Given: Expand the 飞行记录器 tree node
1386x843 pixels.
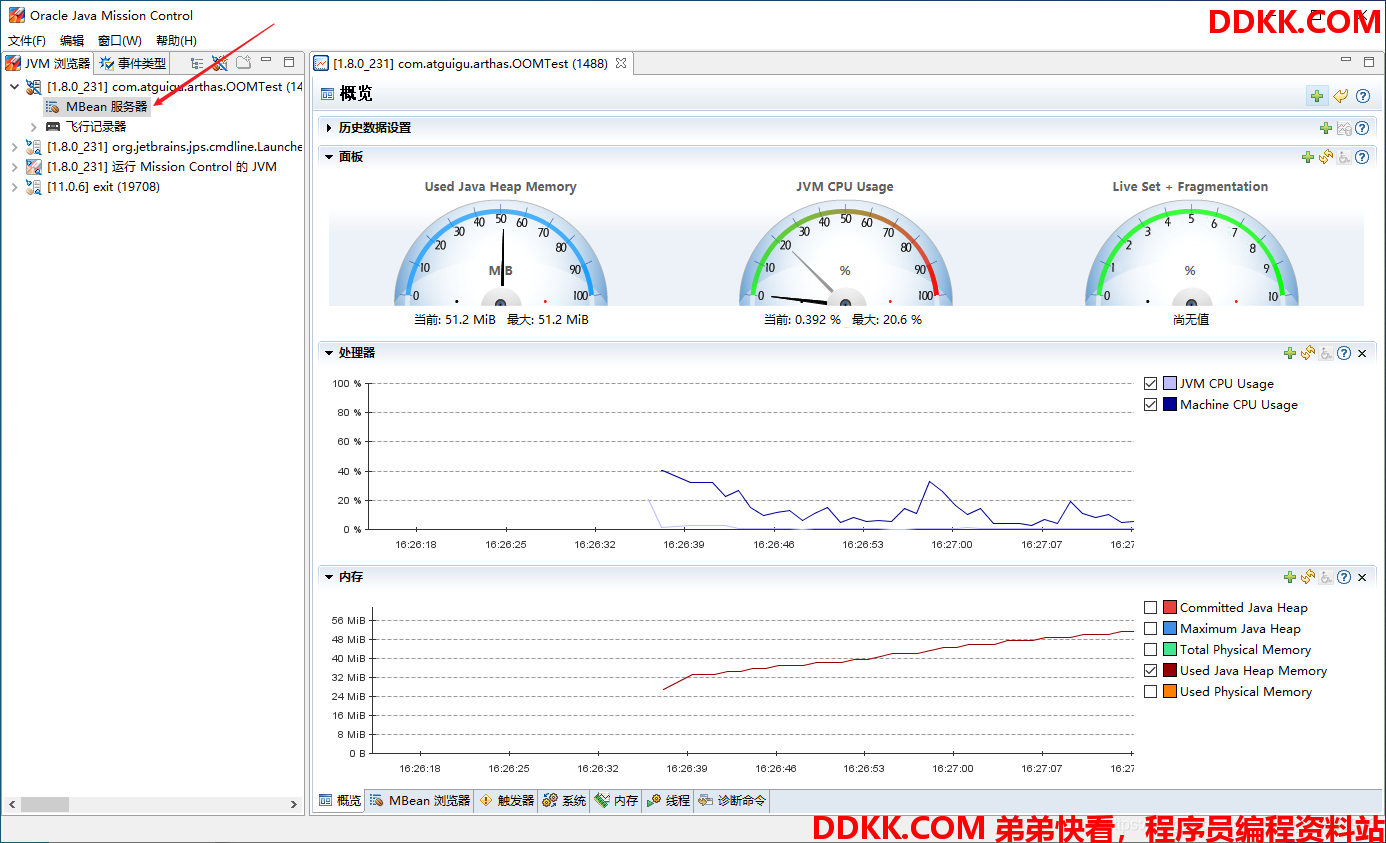Looking at the screenshot, I should pyautogui.click(x=33, y=127).
